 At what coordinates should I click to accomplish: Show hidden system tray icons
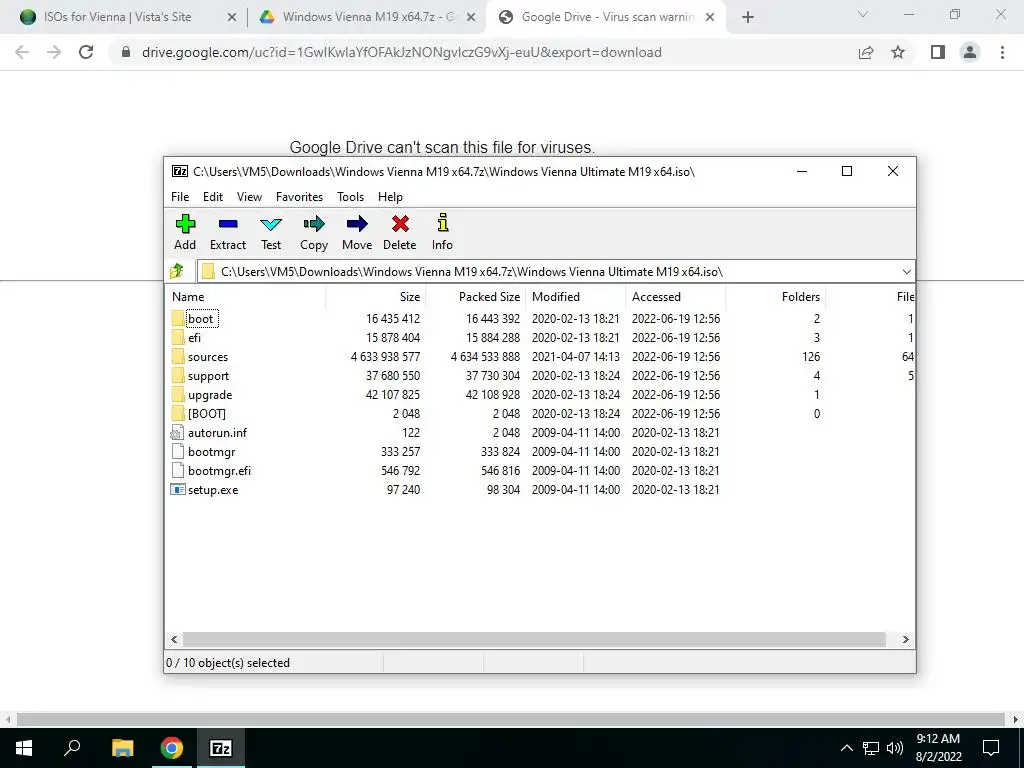[846, 748]
